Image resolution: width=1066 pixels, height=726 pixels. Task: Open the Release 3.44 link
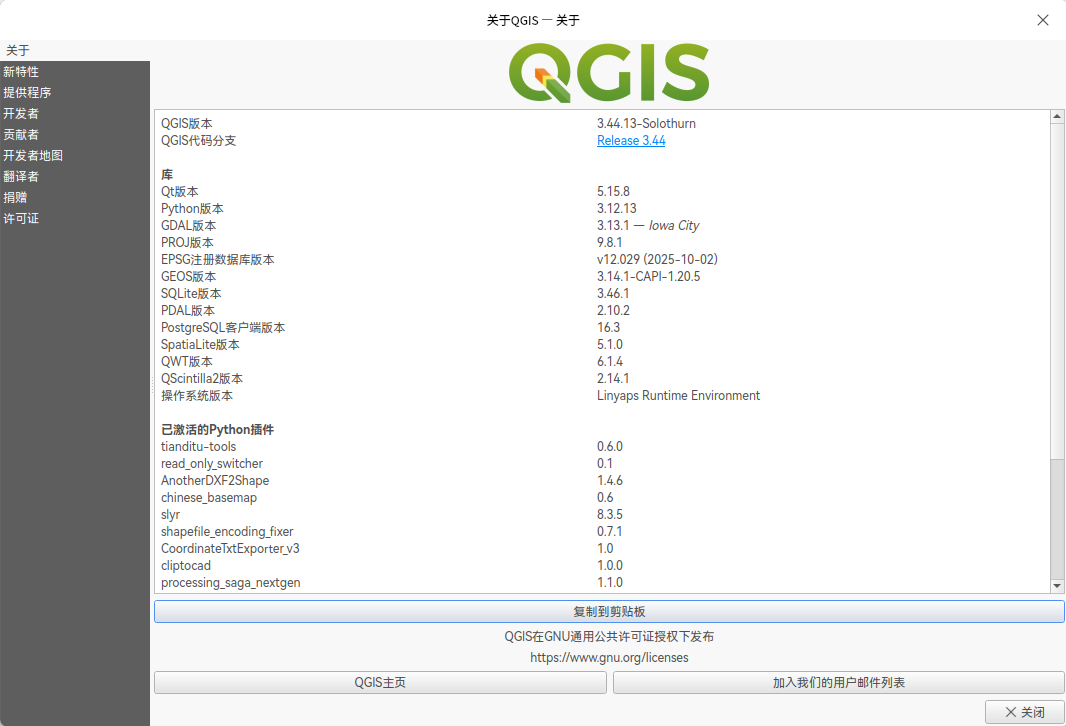[x=631, y=141]
